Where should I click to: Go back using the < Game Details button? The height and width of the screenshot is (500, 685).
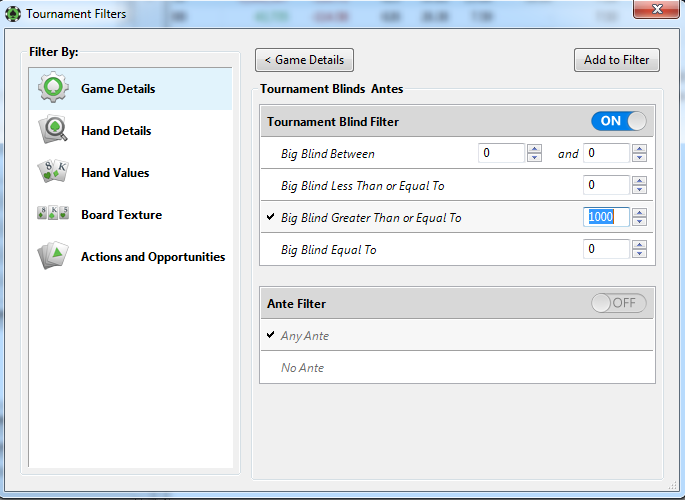(x=304, y=60)
